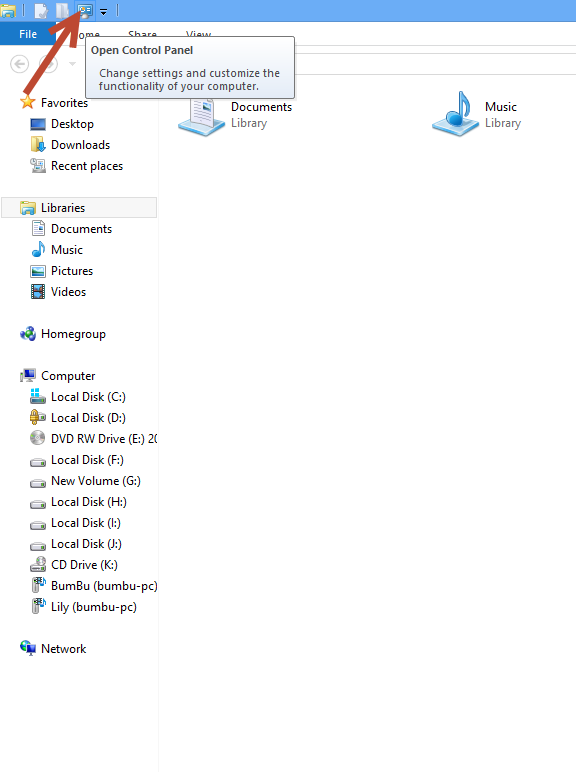Select the Libraries node in sidebar
This screenshot has width=576, height=772.
(79, 208)
